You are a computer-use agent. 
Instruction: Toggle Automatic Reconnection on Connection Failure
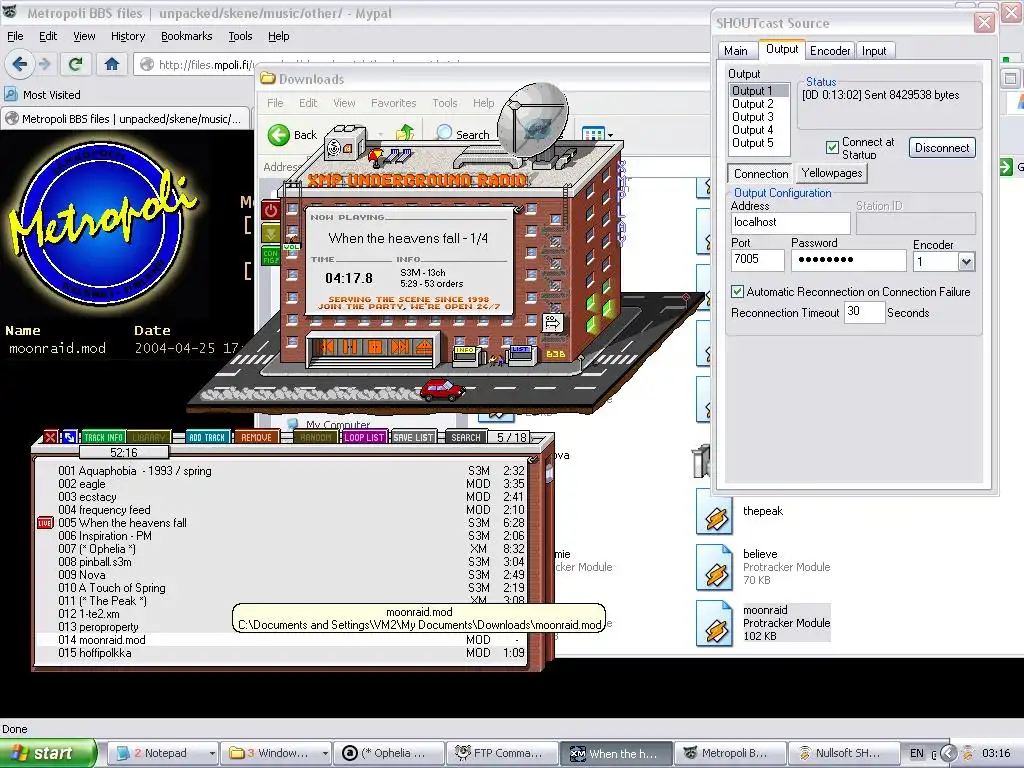737,292
